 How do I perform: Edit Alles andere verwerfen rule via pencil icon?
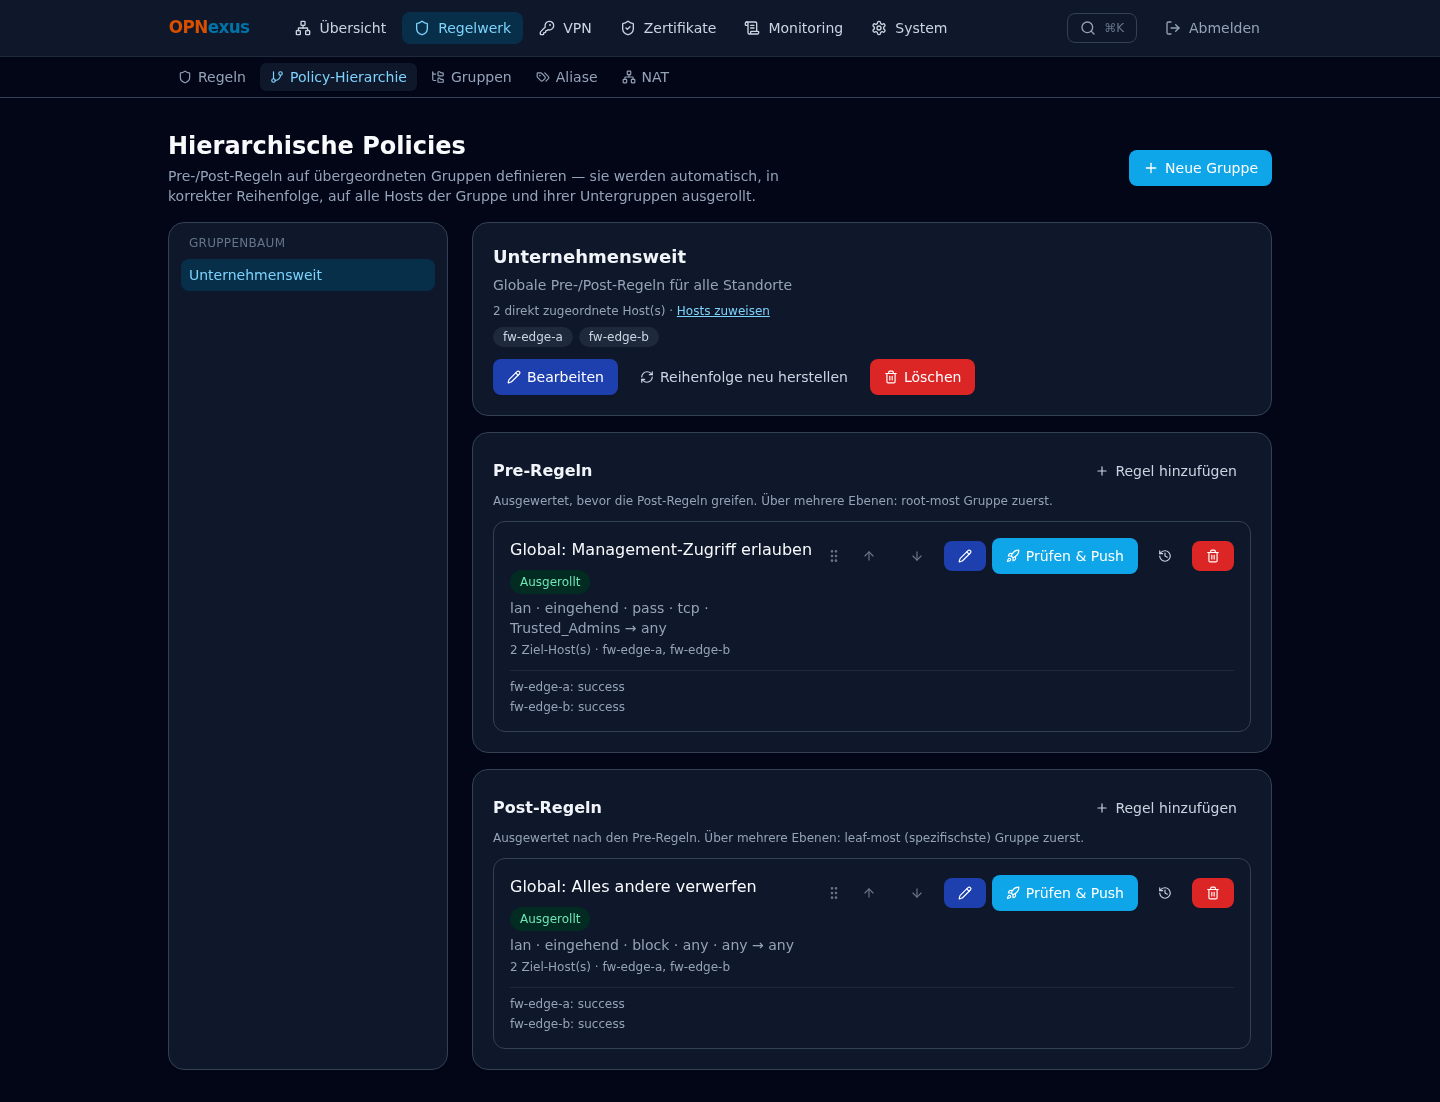coord(965,893)
